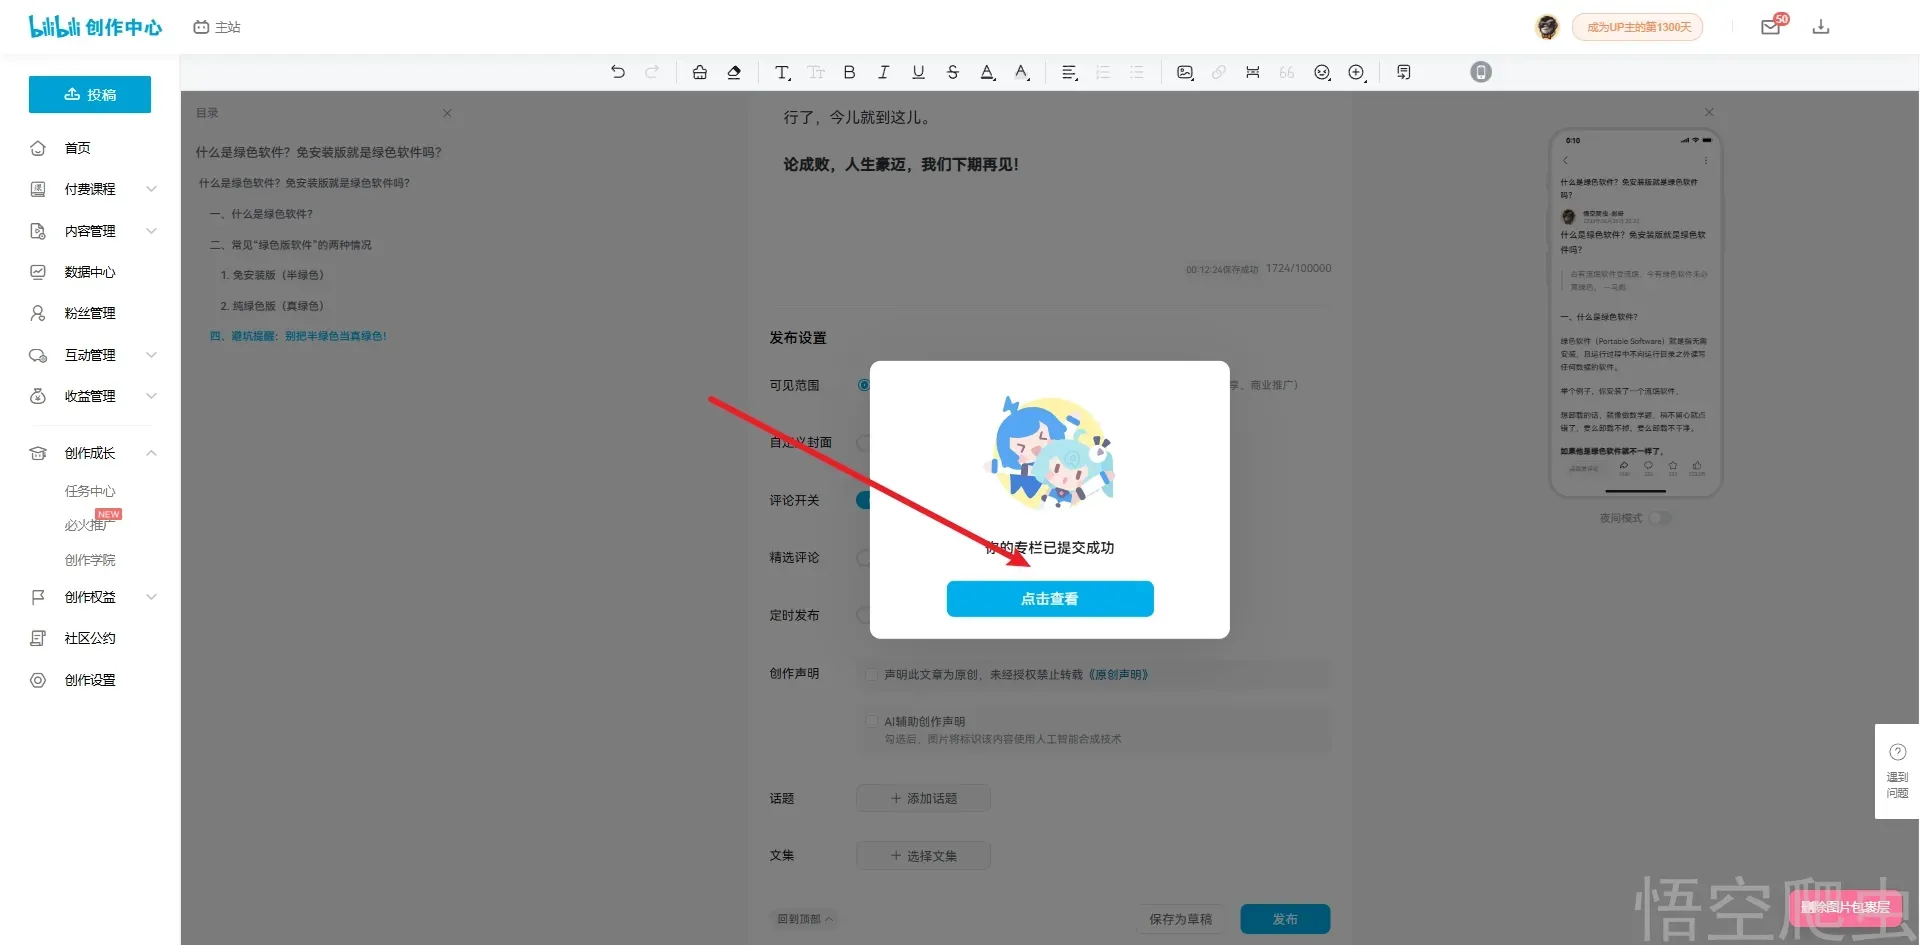Click the blue 投稿 upload button
The width and height of the screenshot is (1920, 945).
click(x=90, y=95)
